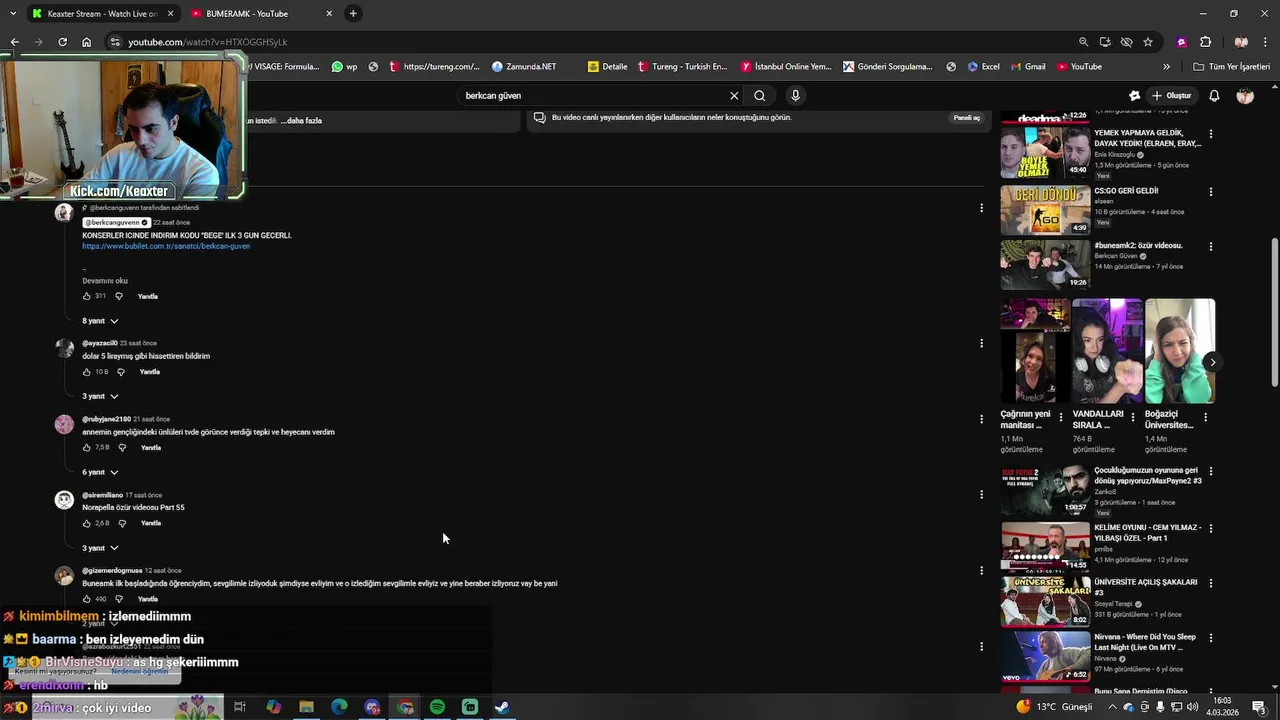Screen dimensions: 1280x720
Task: Open the zoom magnifier in address bar
Action: tap(1083, 42)
